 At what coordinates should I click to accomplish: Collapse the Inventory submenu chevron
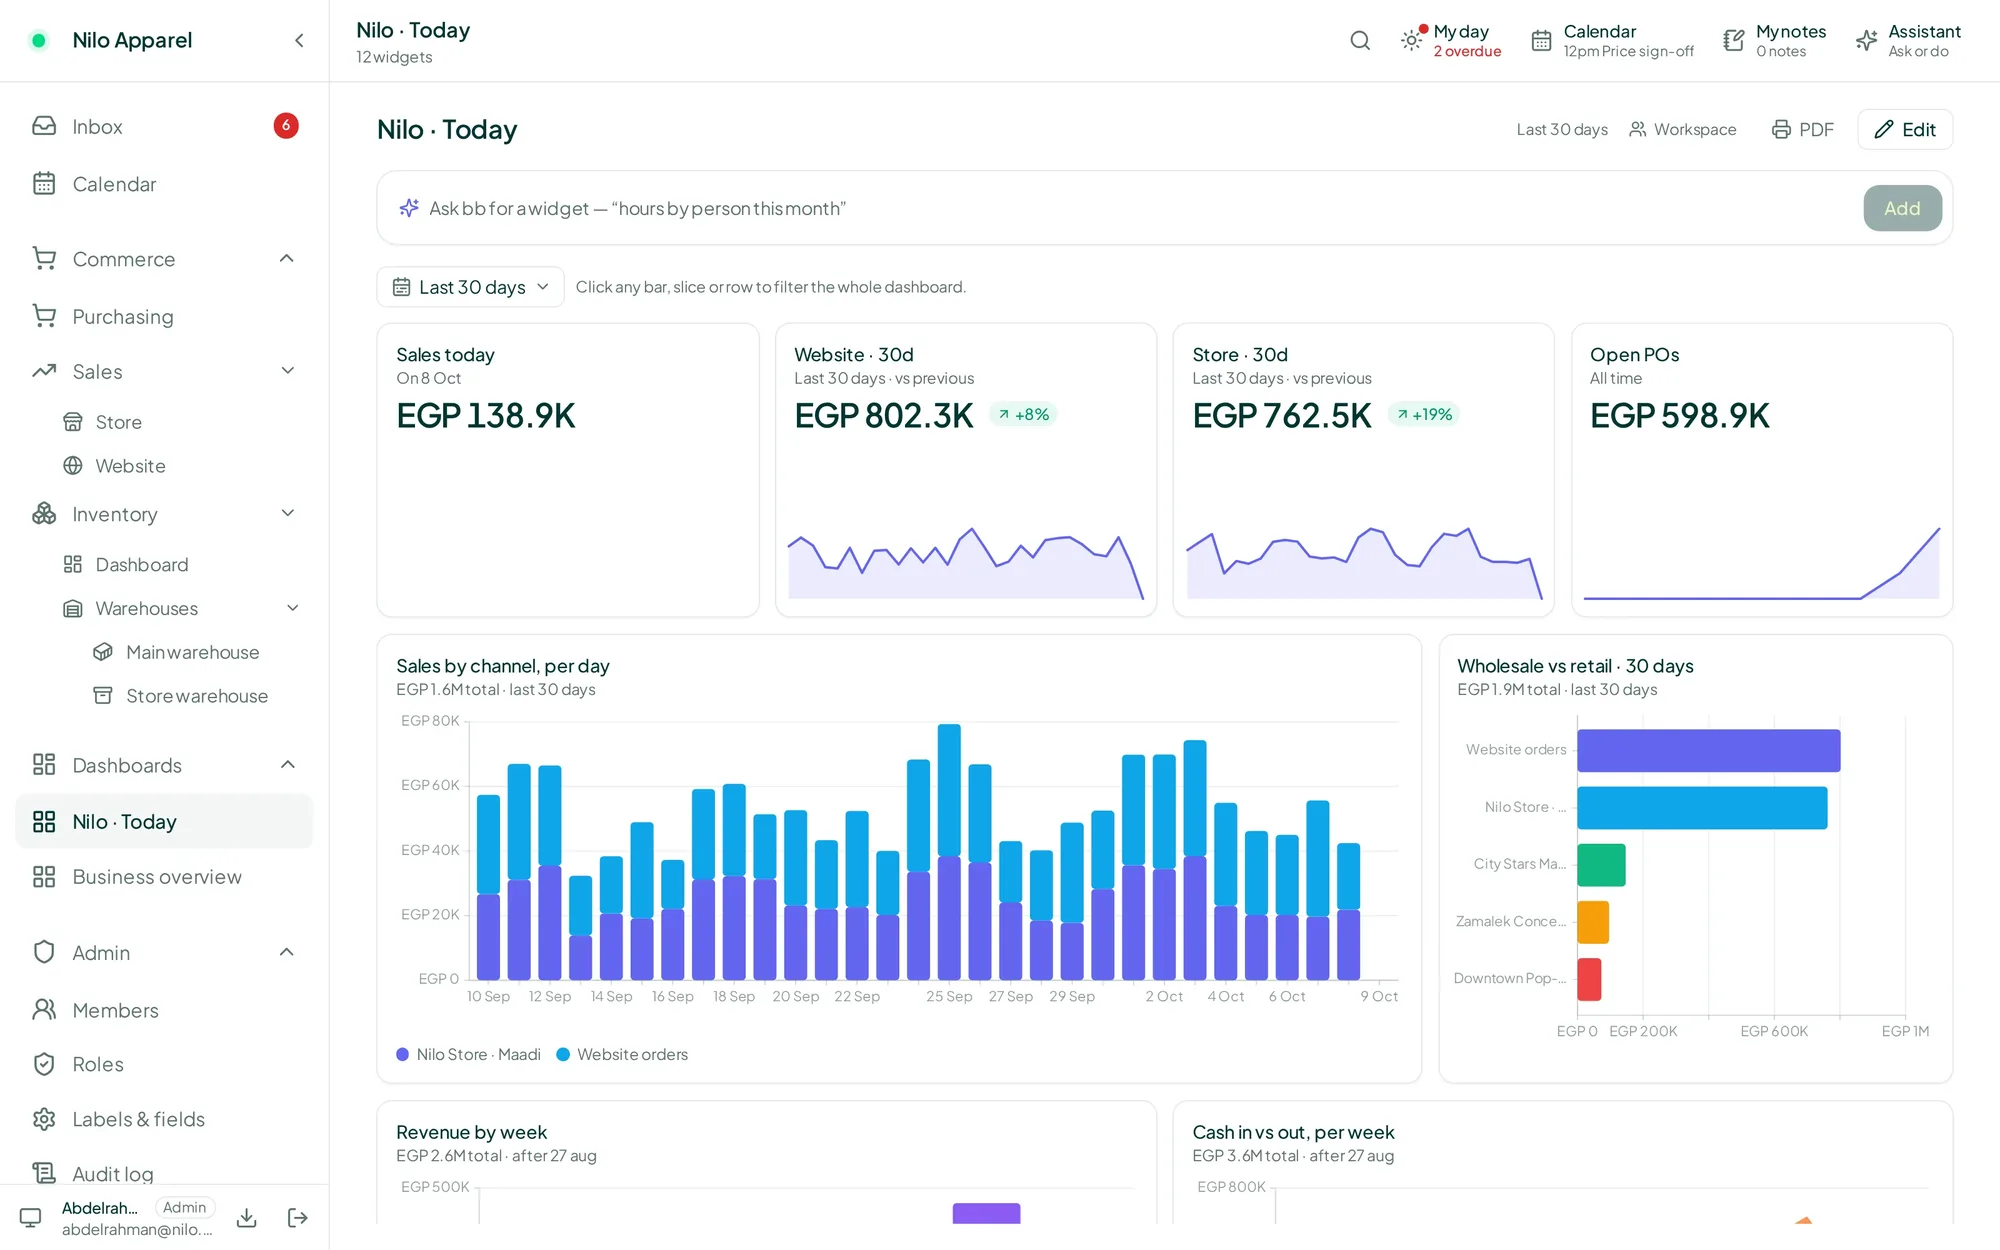click(x=288, y=514)
